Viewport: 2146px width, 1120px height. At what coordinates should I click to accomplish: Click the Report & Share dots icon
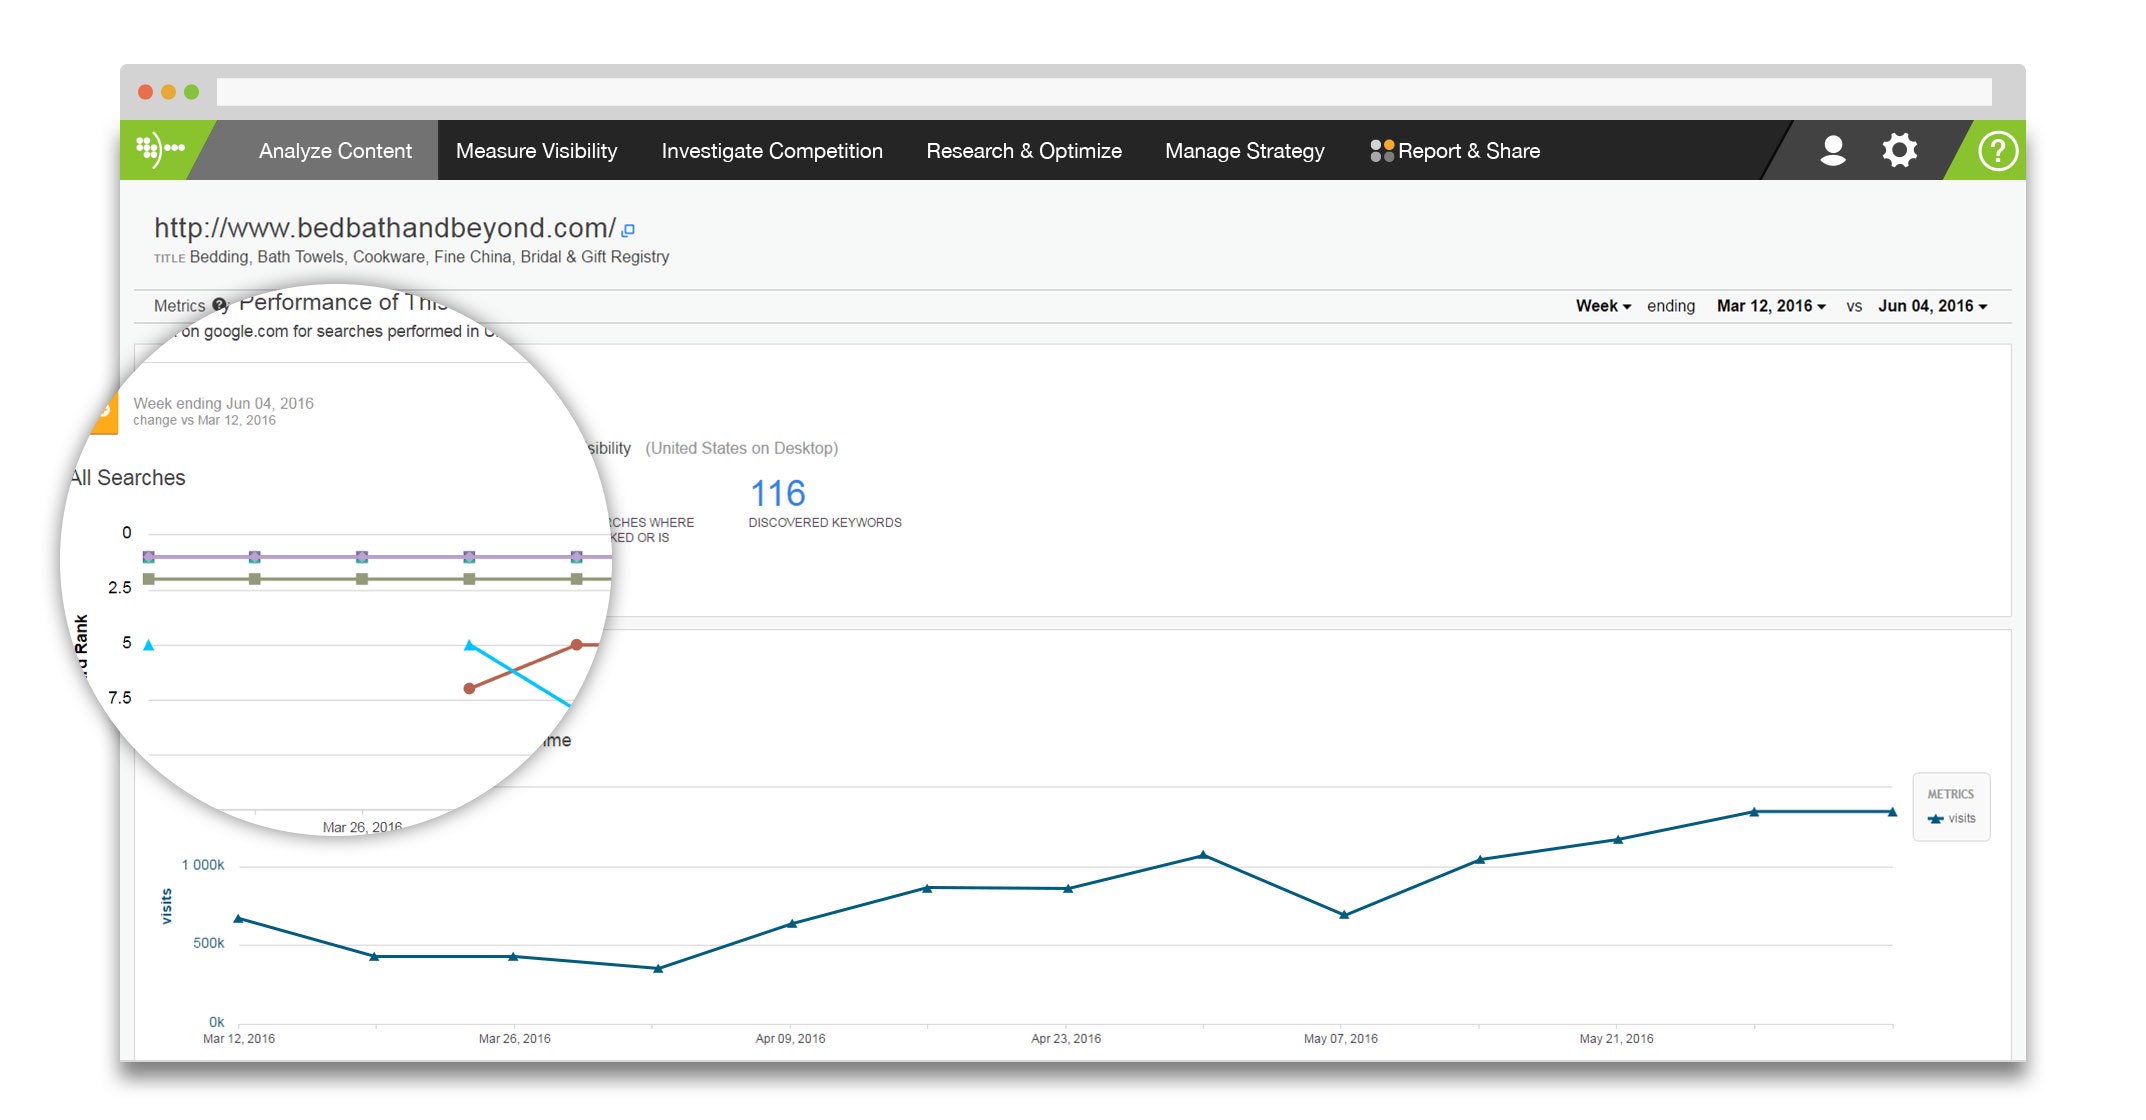click(x=1381, y=151)
